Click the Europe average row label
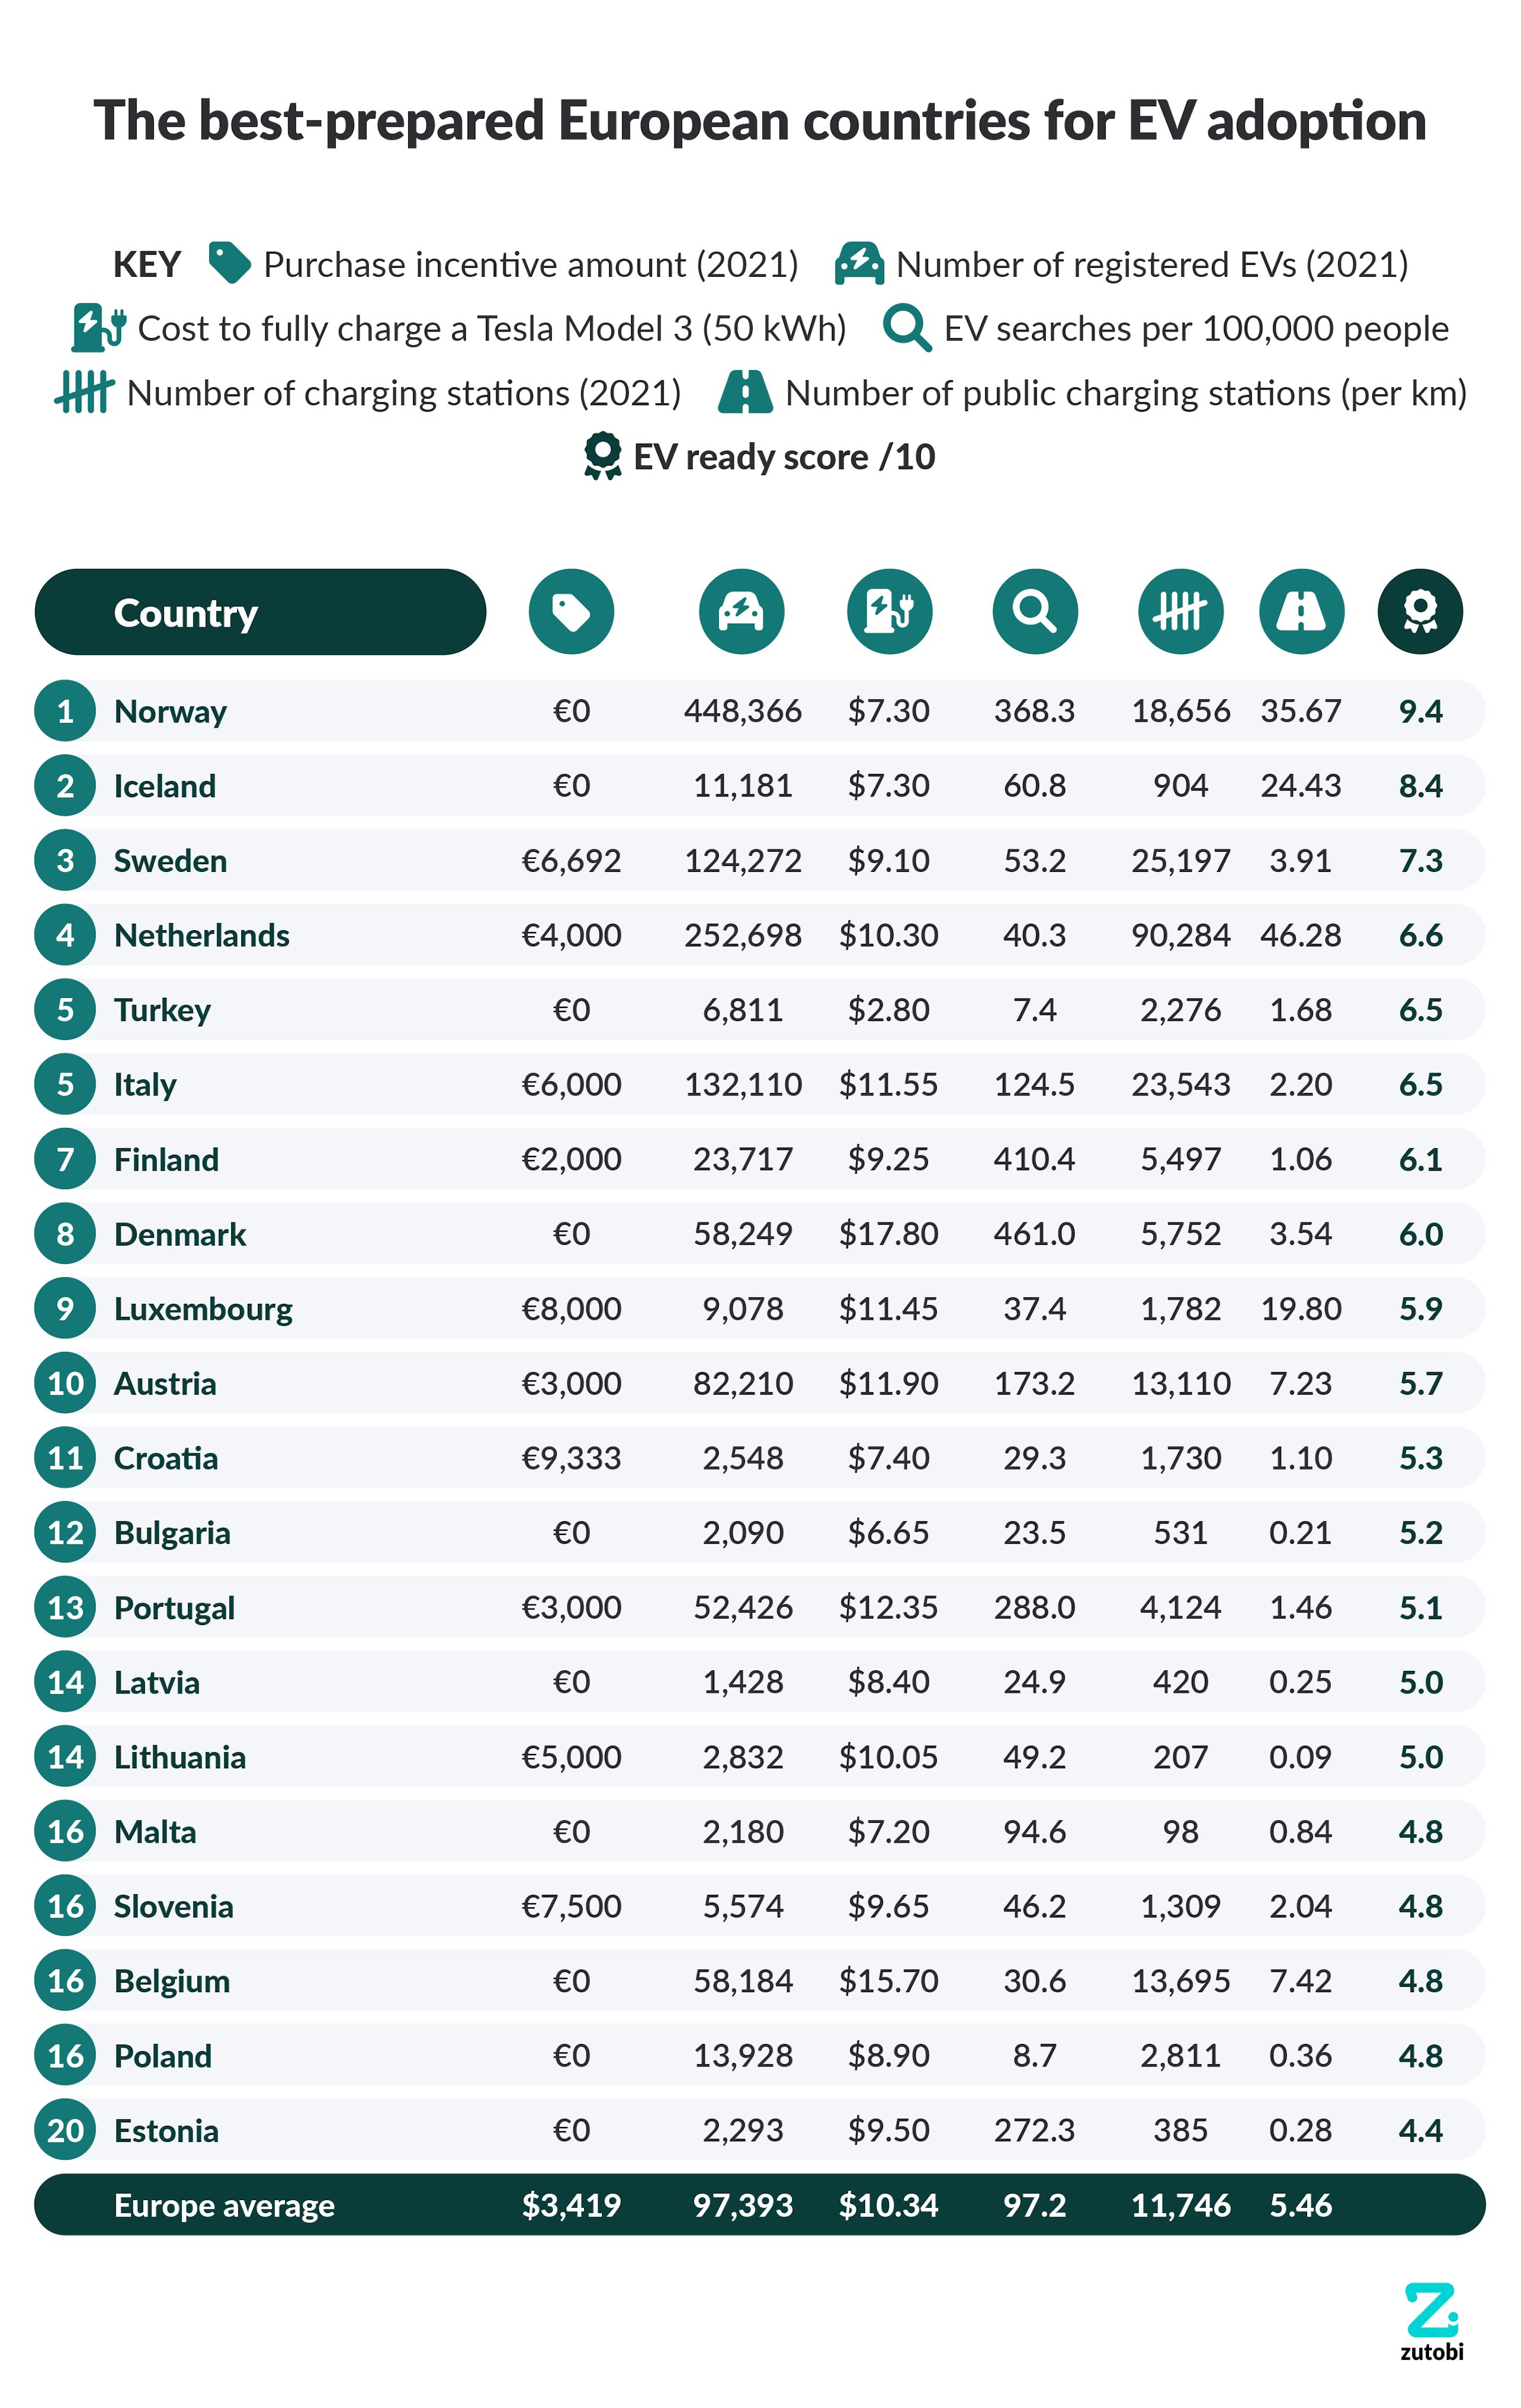 224,2205
